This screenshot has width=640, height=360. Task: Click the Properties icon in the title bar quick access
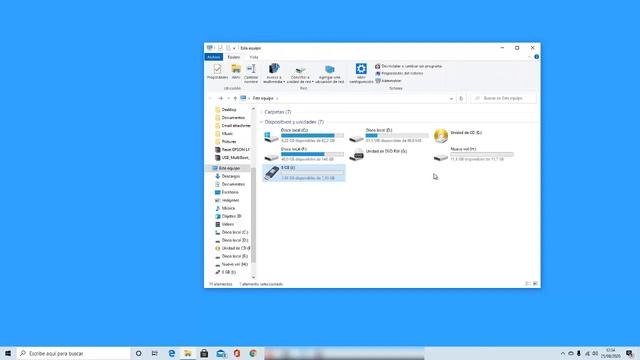pos(220,48)
